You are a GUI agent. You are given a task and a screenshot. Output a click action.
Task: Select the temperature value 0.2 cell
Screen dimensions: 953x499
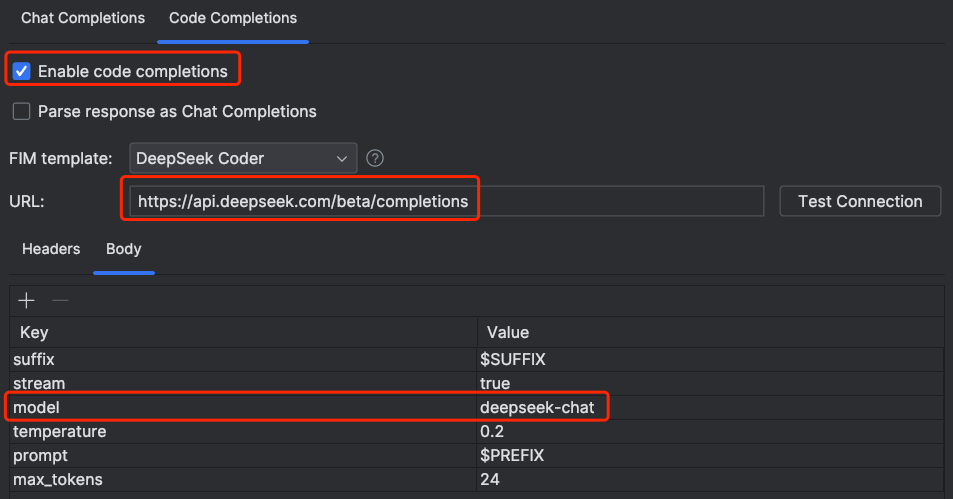pos(493,432)
